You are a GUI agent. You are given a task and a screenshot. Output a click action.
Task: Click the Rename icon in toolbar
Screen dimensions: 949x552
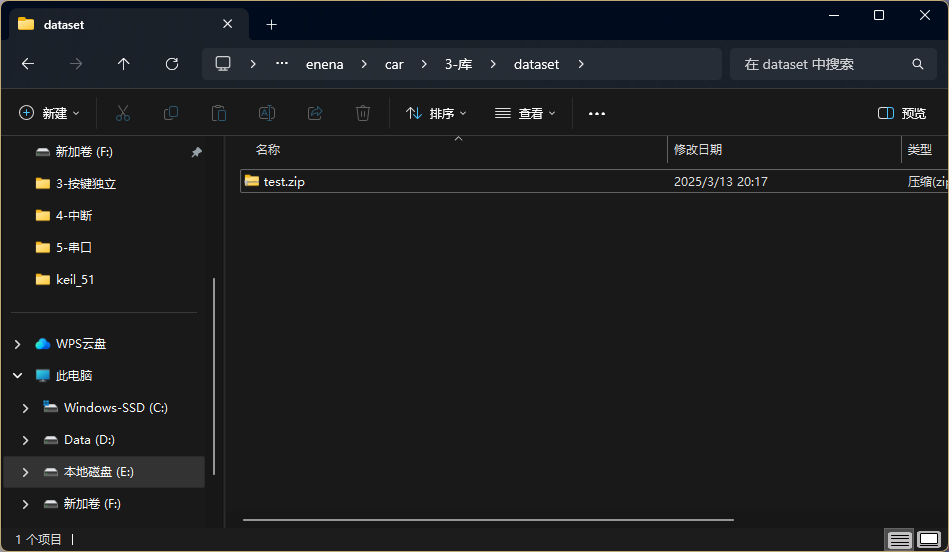267,113
